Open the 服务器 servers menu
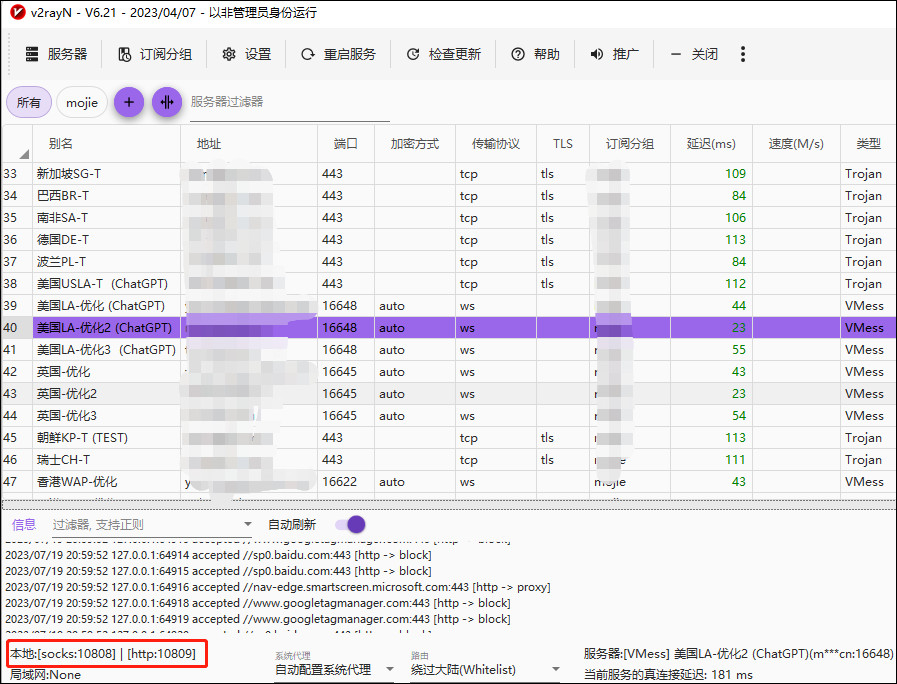 [x=56, y=54]
